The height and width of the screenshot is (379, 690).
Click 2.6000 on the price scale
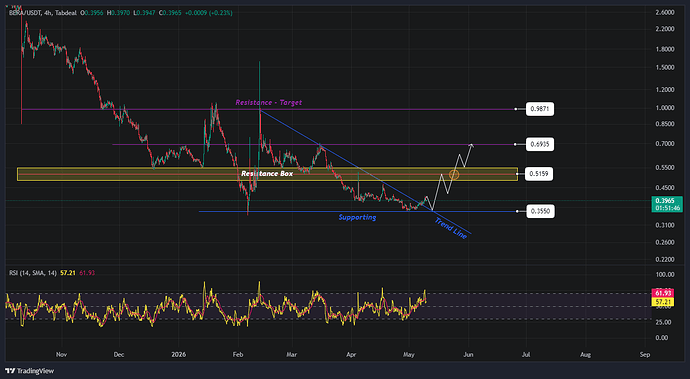(x=665, y=13)
